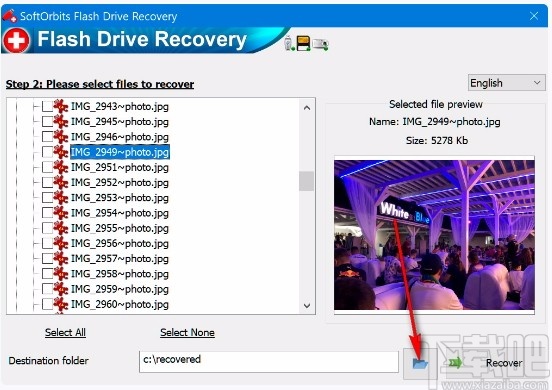The height and width of the screenshot is (390, 552).
Task: Select IMG_2956~photo.jpg file name
Action: point(120,243)
